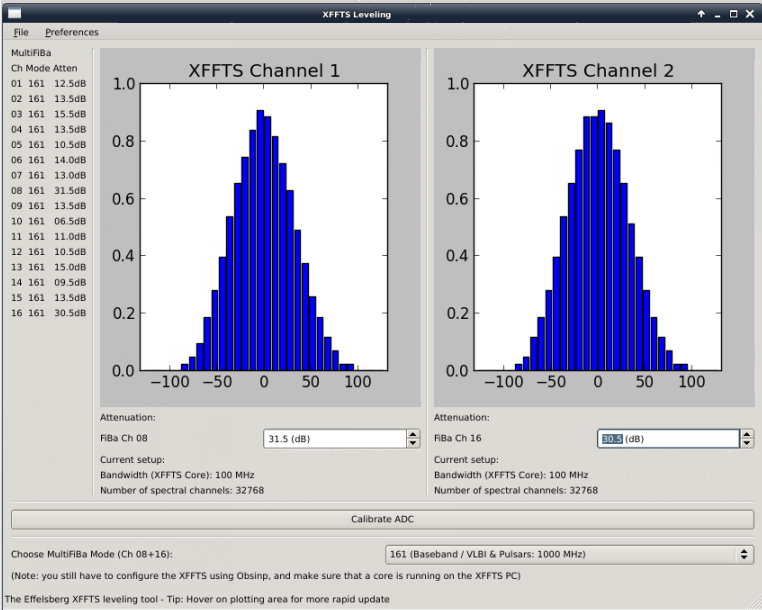This screenshot has height=610, width=762.
Task: Click Channel 2 'Bandwidth (XFFTS Core): 100 MHz' text
Action: (511, 475)
